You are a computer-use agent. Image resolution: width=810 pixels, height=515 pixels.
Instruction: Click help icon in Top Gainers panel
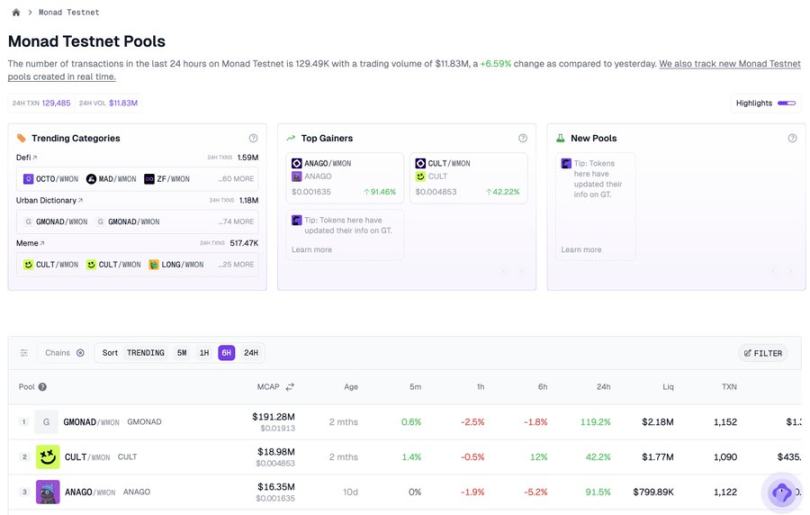coord(523,138)
